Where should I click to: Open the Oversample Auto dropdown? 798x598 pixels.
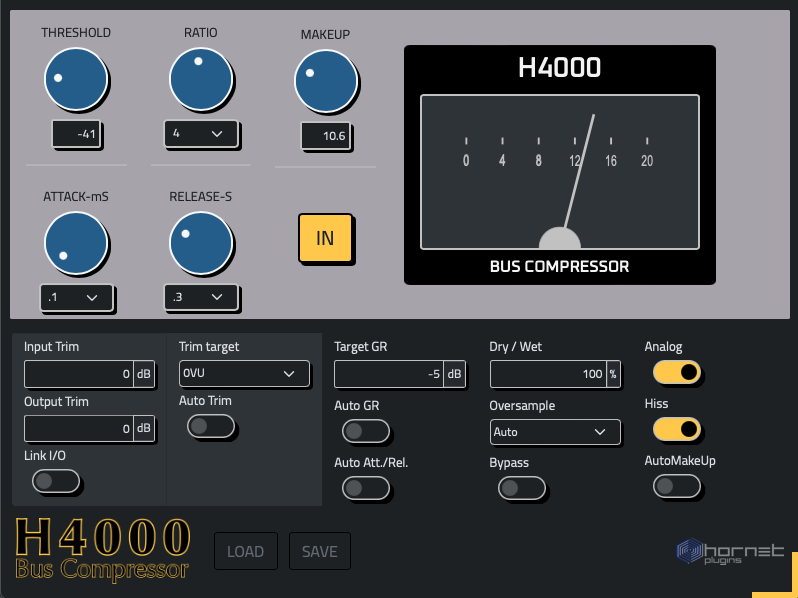tap(555, 432)
